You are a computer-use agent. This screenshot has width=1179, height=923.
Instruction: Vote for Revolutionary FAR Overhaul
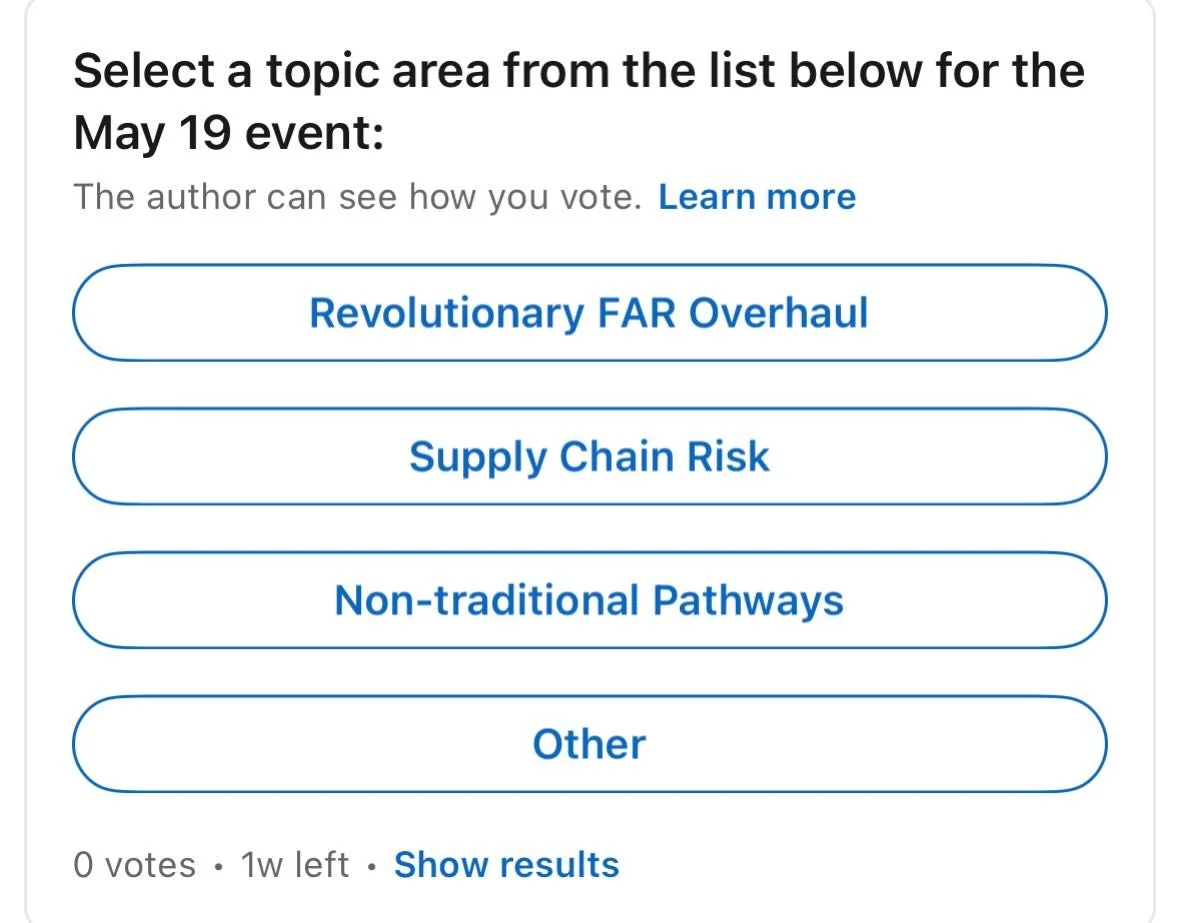pos(590,313)
